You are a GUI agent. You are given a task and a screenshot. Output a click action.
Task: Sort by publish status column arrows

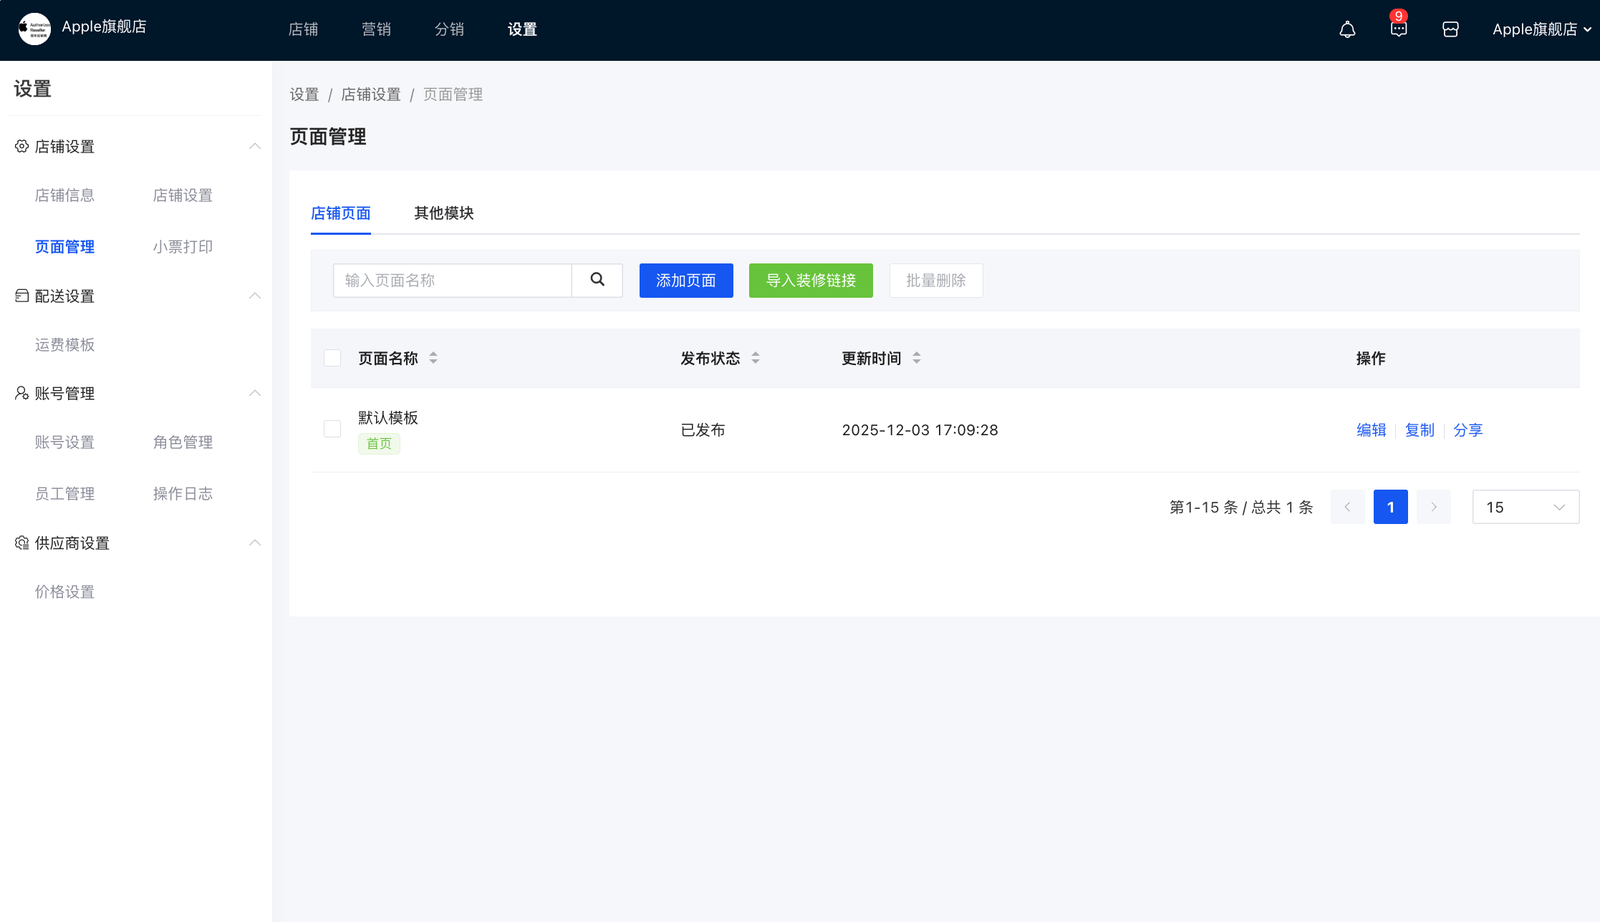[x=755, y=358]
